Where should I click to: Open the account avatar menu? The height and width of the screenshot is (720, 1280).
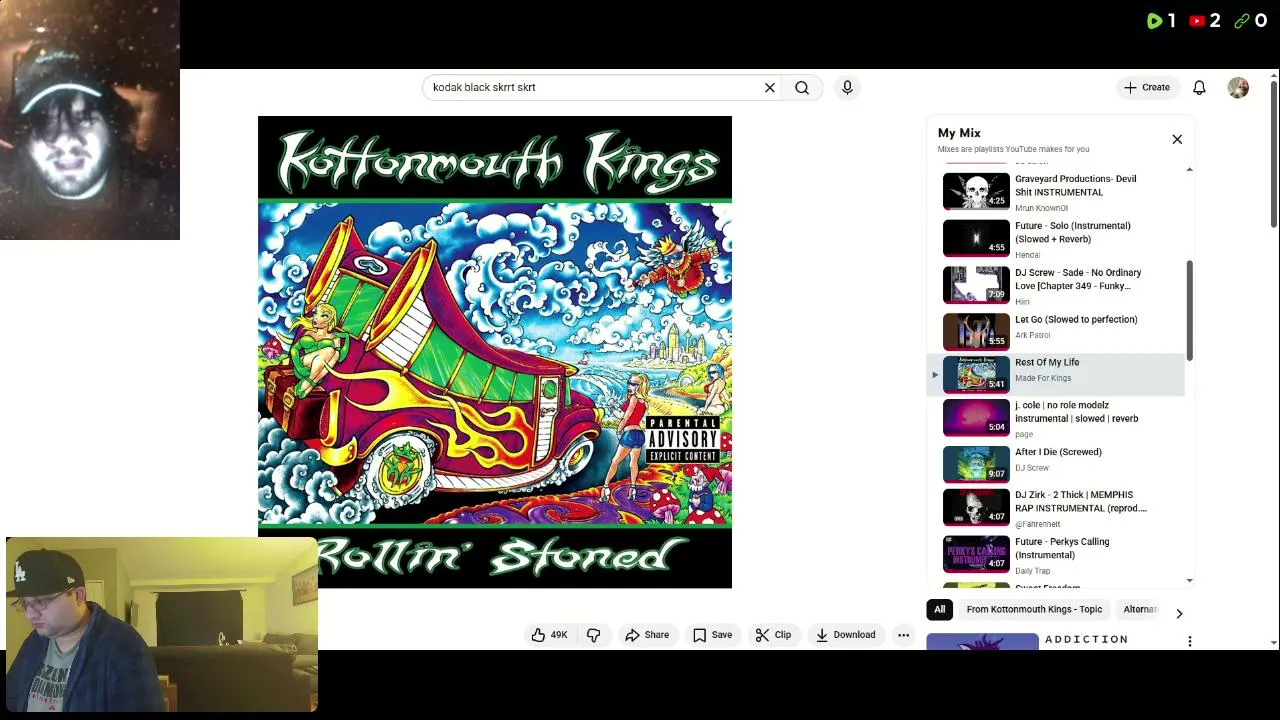pos(1238,88)
